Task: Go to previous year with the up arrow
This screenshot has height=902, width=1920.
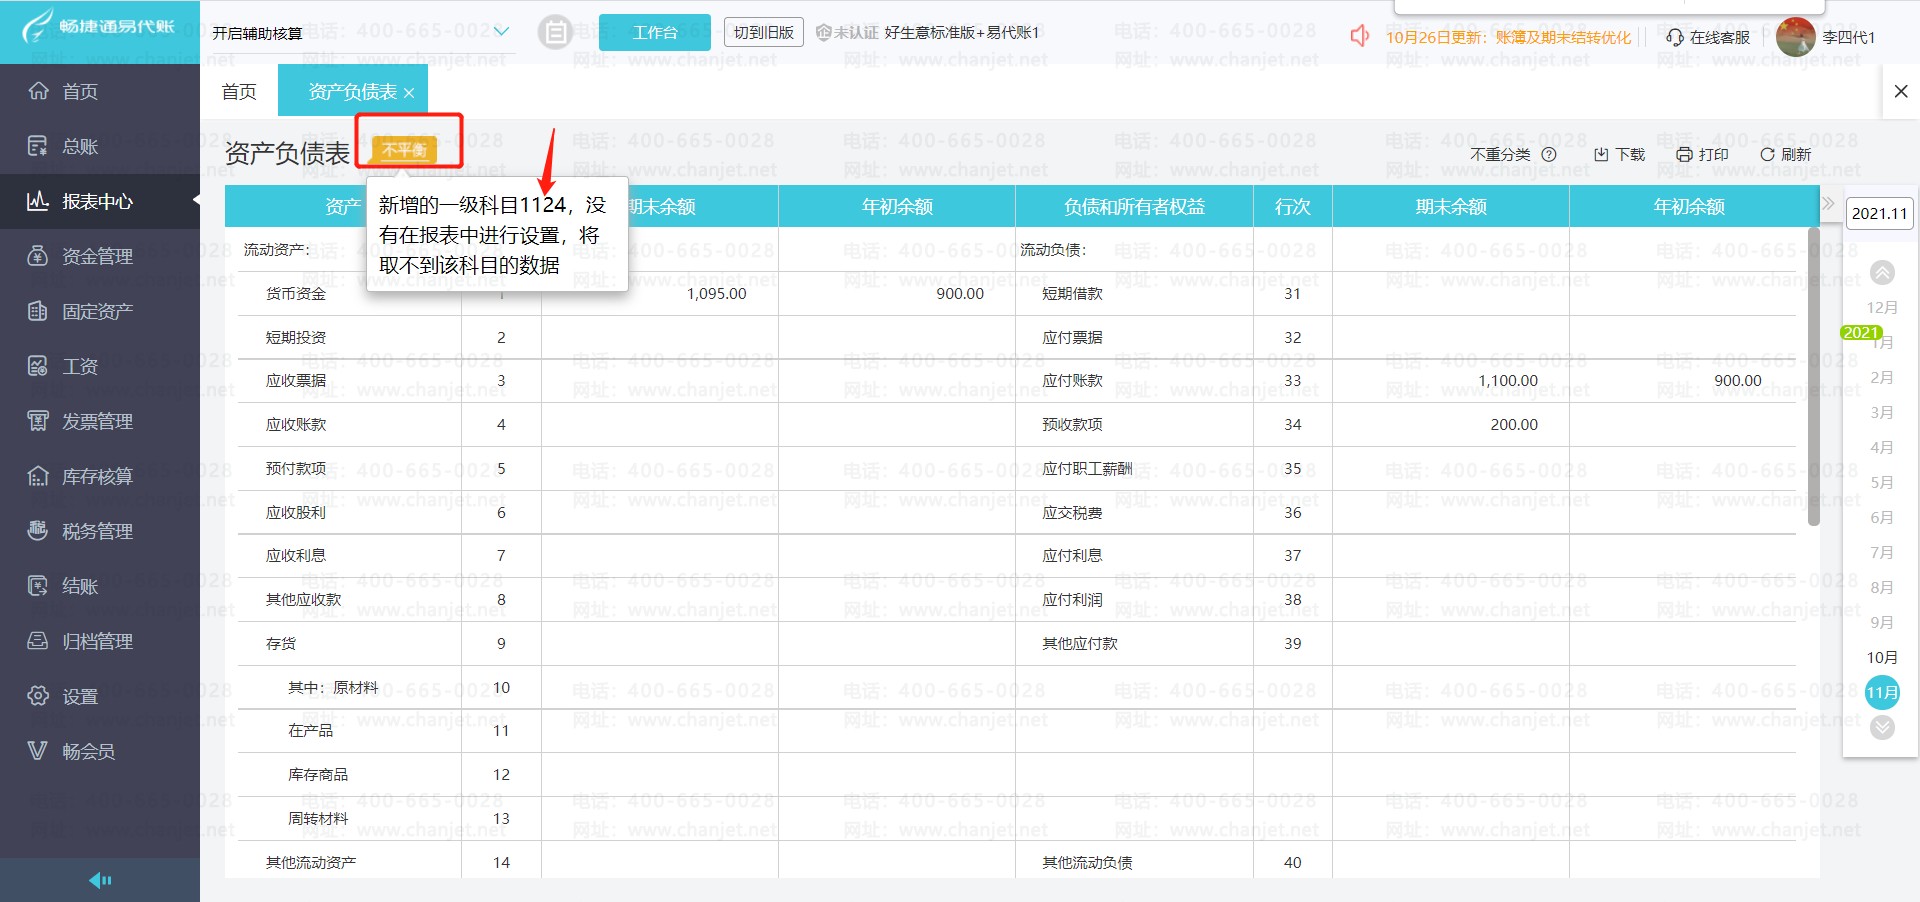Action: click(1882, 272)
